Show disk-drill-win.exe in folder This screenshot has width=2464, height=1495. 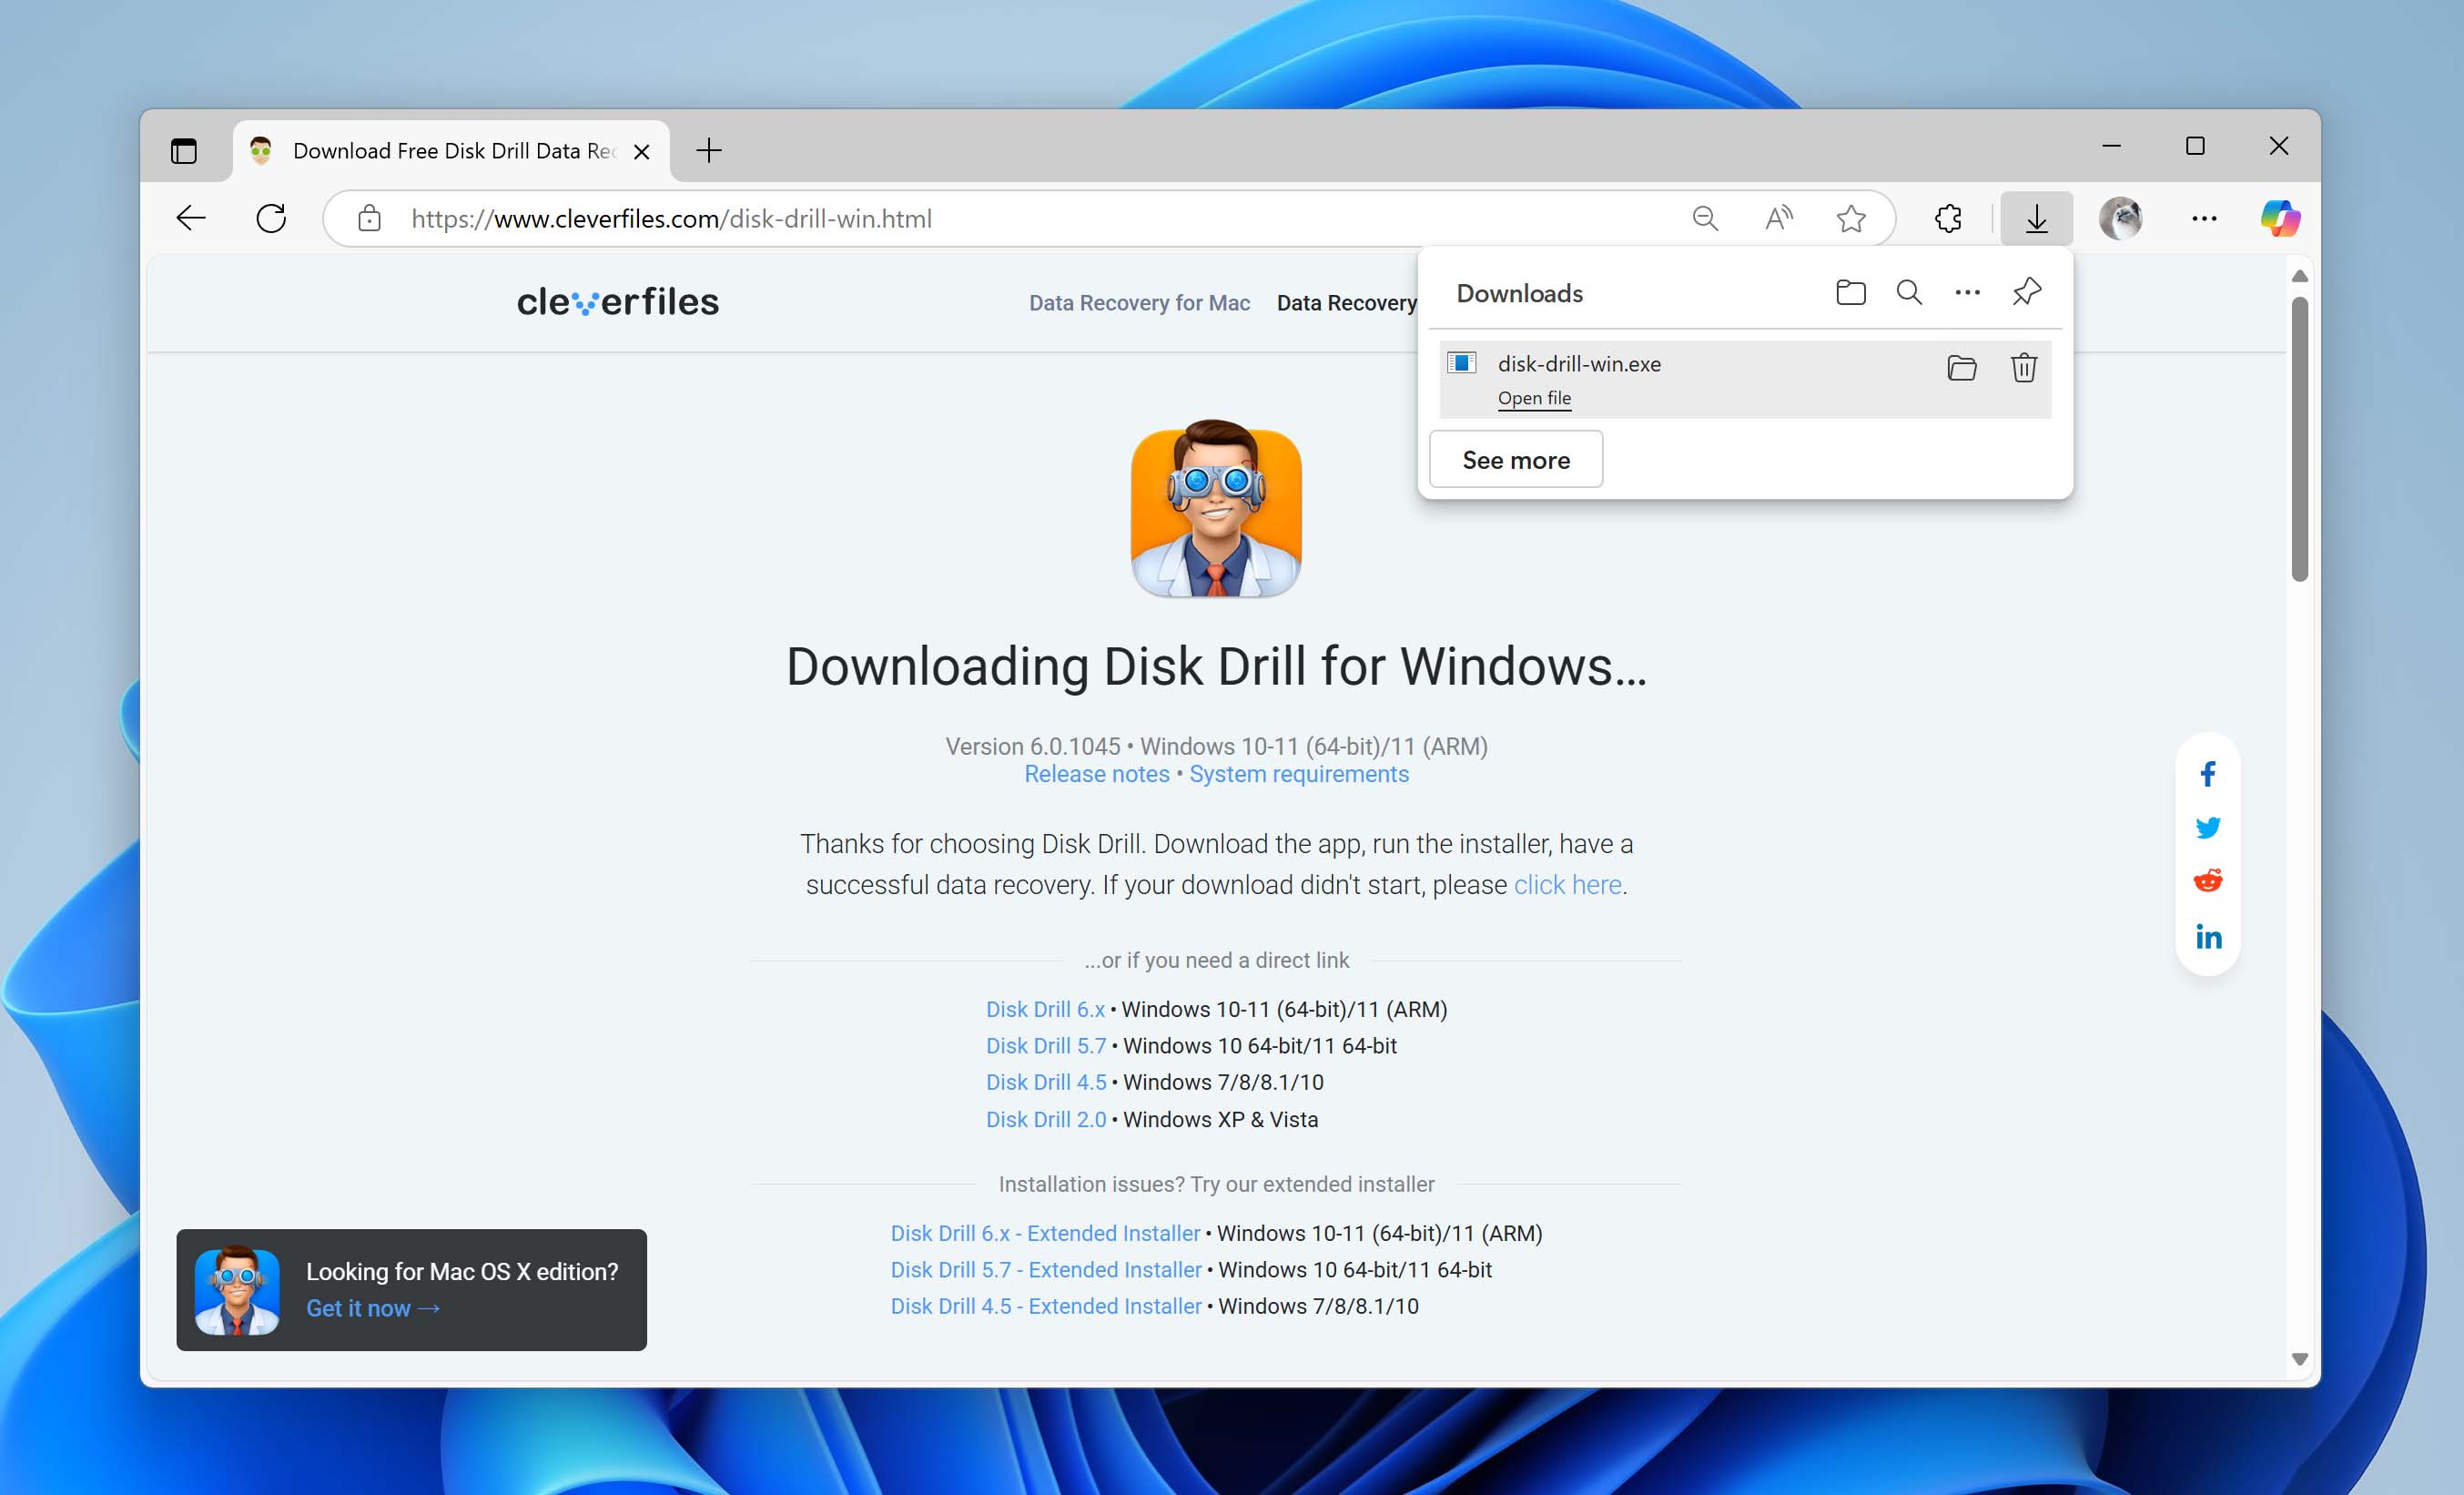point(1962,368)
